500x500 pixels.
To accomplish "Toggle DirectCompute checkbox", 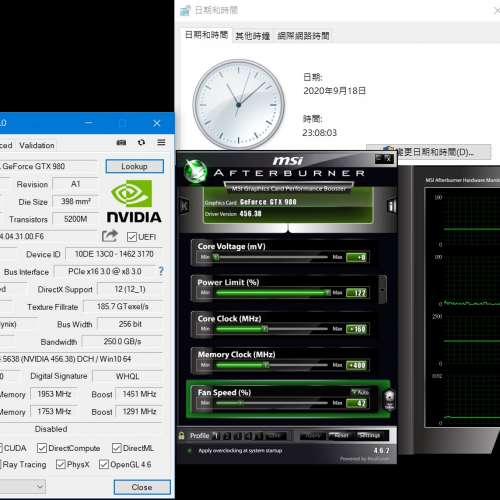I will click(x=42, y=448).
